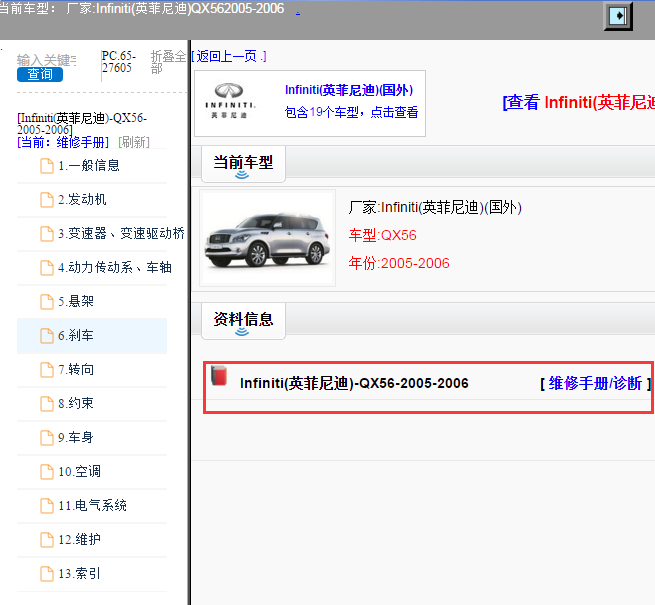The image size is (655, 605).
Task: Click page icon beside 2.发动机
Action: click(47, 200)
